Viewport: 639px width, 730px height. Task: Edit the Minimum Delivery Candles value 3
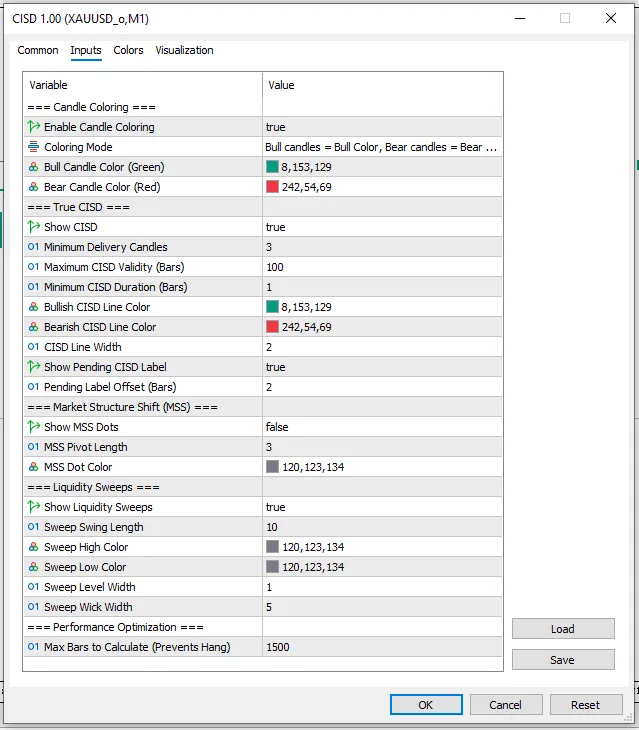tap(382, 247)
